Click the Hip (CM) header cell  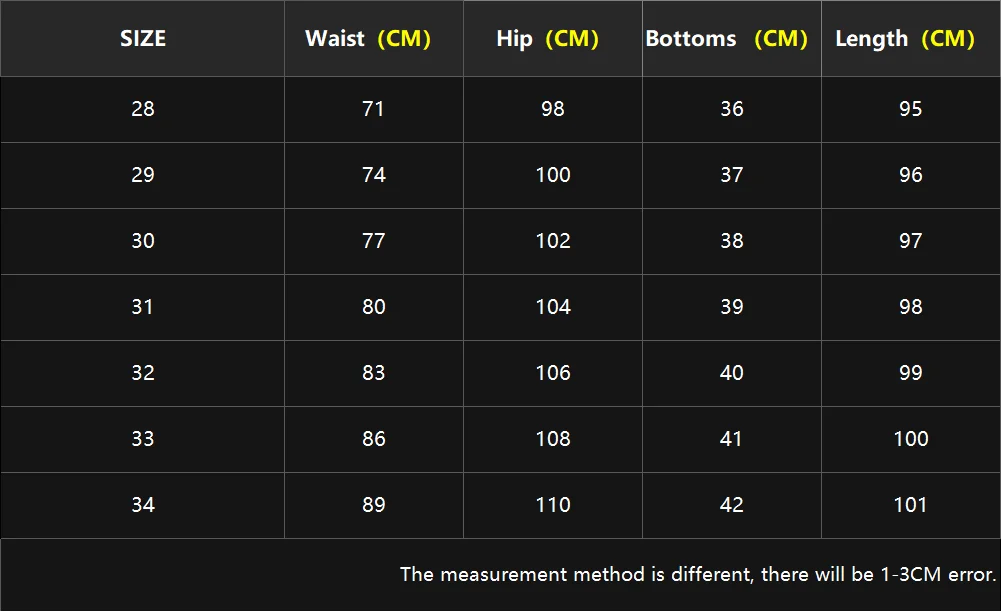click(x=547, y=39)
